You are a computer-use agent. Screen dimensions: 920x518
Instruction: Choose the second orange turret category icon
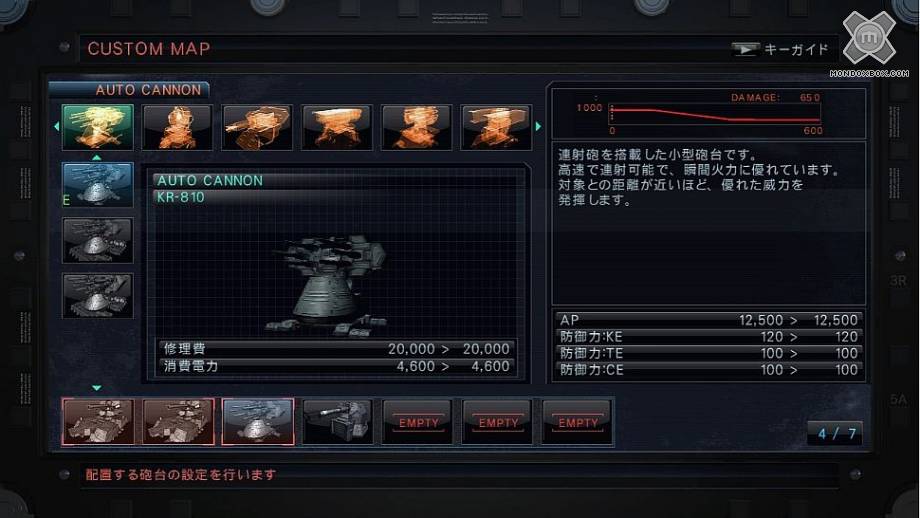177,127
